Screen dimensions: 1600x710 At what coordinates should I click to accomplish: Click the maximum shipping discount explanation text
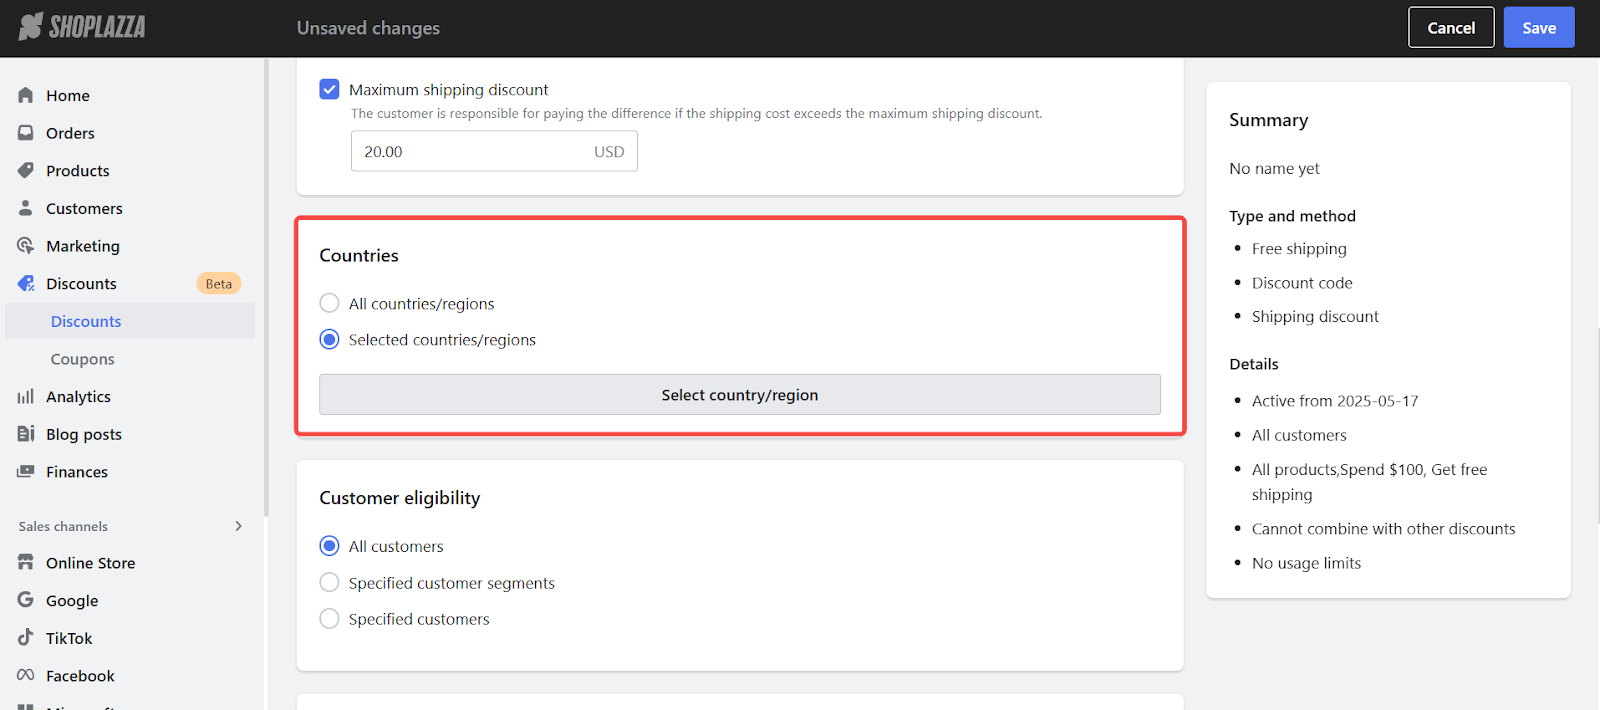click(696, 114)
